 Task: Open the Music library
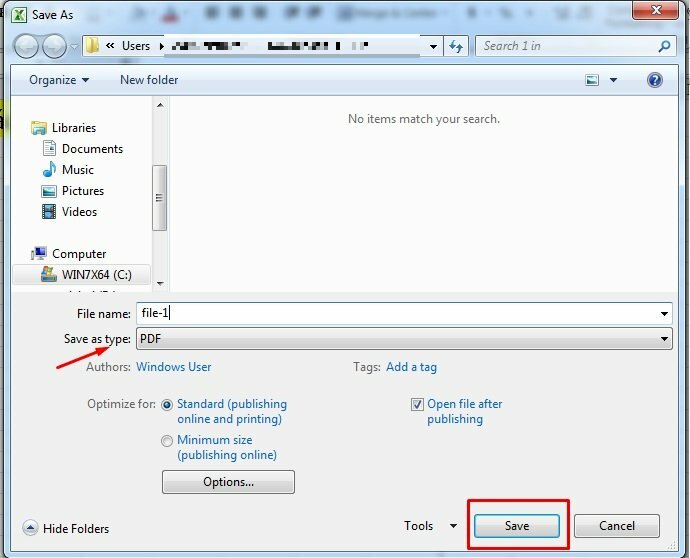[78, 170]
